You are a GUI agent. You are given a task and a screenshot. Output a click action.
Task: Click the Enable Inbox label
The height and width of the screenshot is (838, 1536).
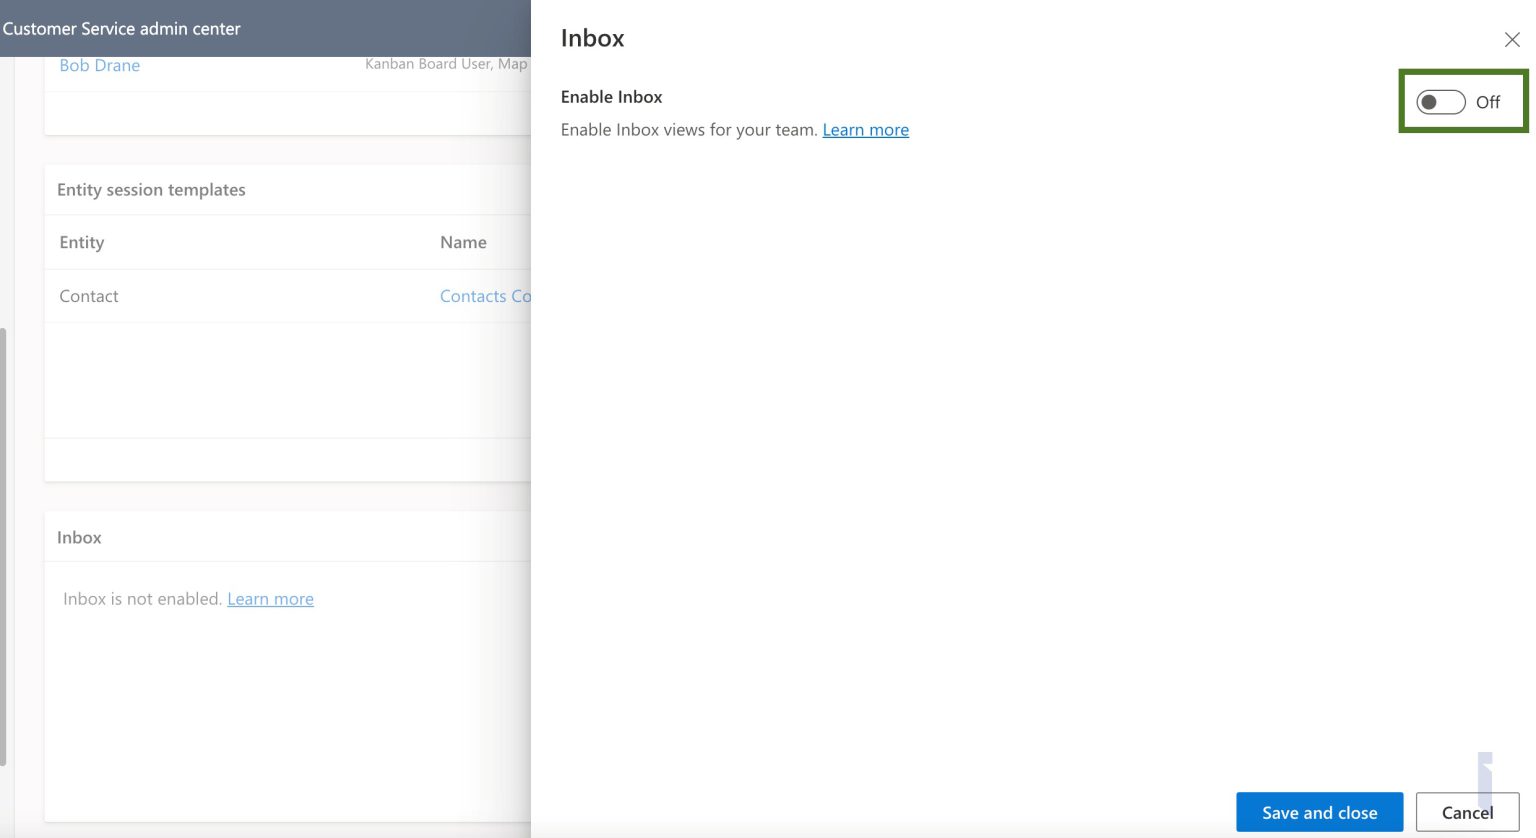611,96
